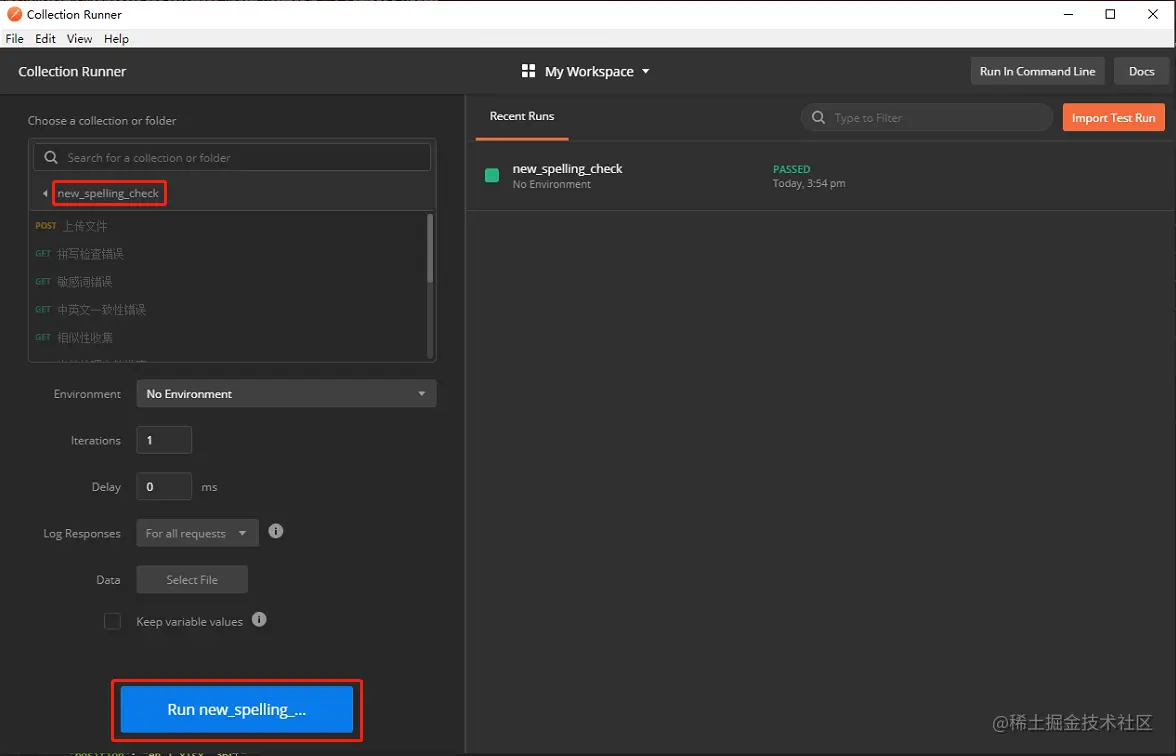The image size is (1176, 756).
Task: Click the Delay input field
Action: tap(164, 487)
